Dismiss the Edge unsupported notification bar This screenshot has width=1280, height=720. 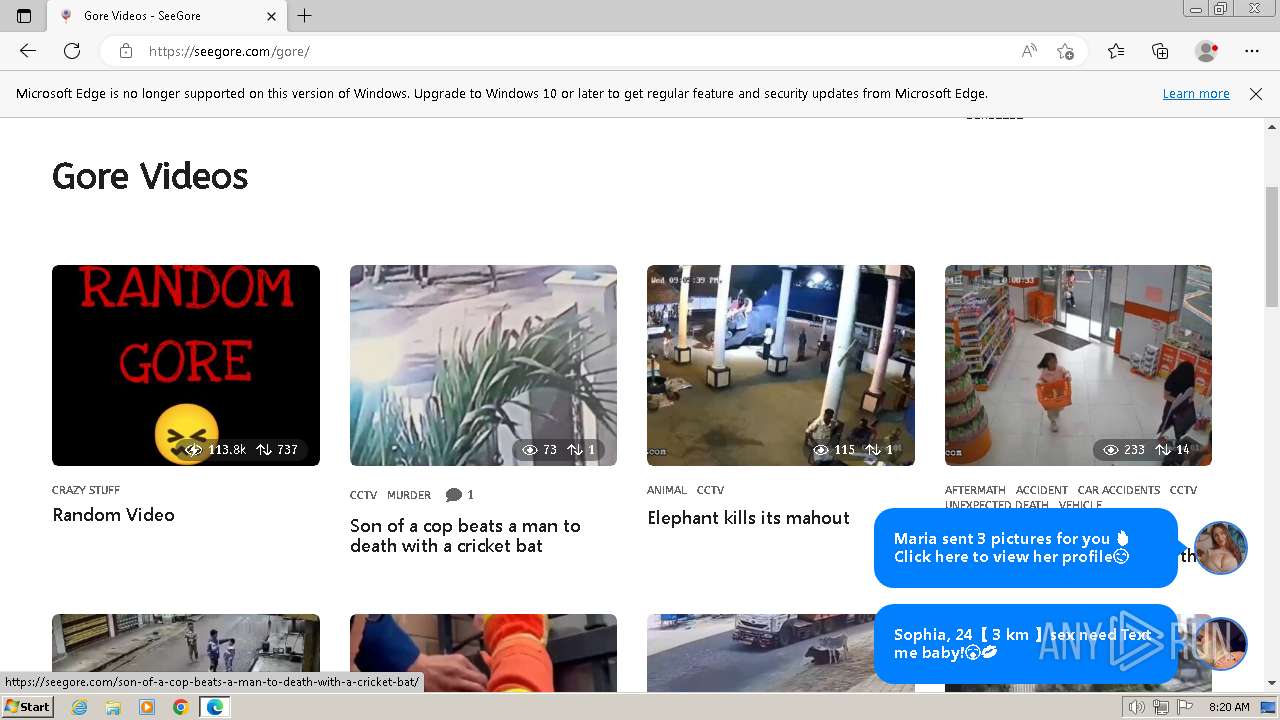[1256, 94]
